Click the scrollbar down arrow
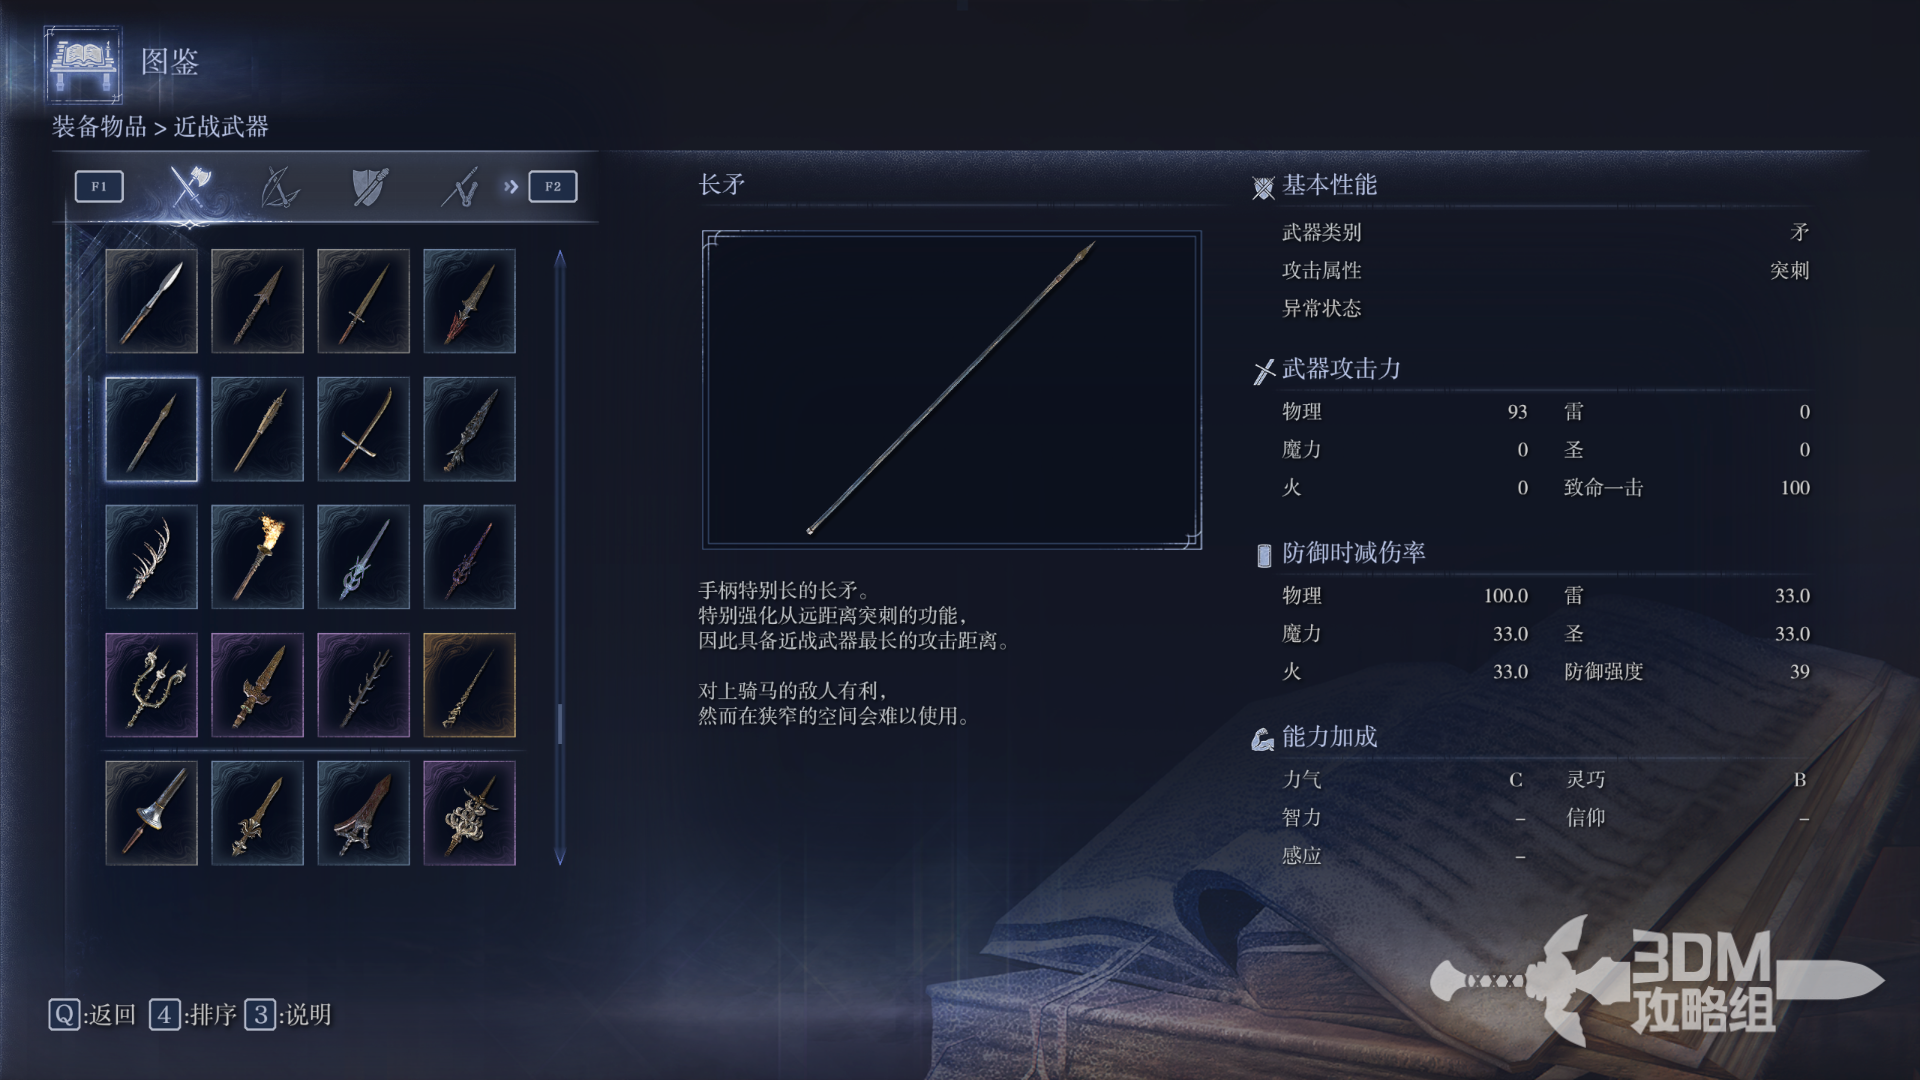 click(x=560, y=856)
